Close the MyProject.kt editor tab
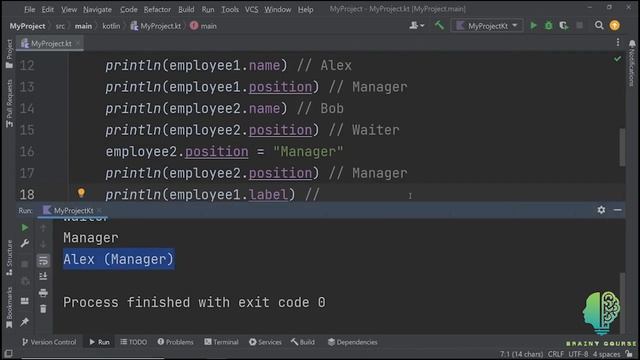 coord(78,43)
